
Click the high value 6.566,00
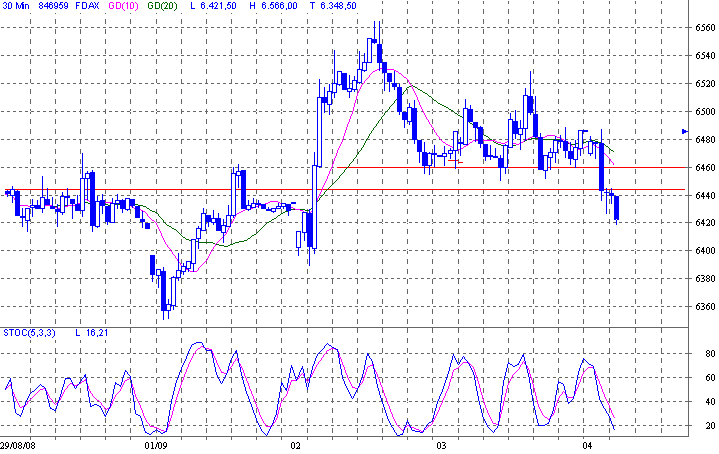280,6
